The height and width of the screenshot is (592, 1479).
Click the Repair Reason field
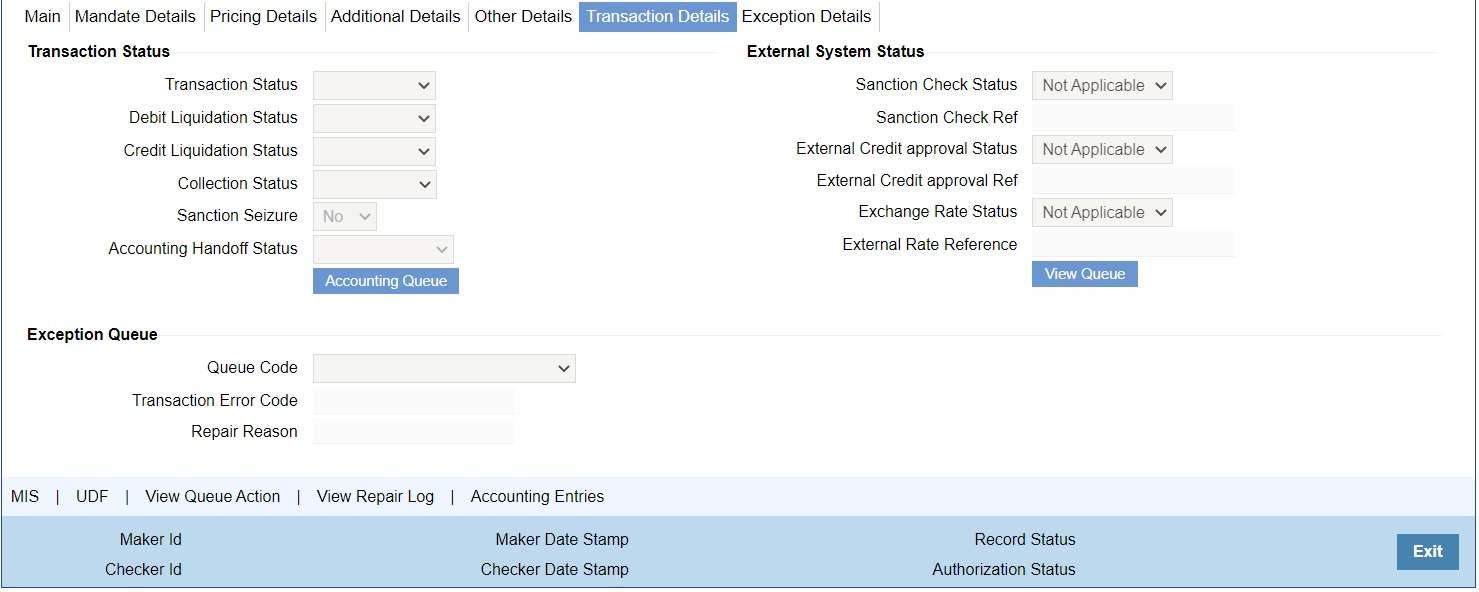(x=414, y=431)
